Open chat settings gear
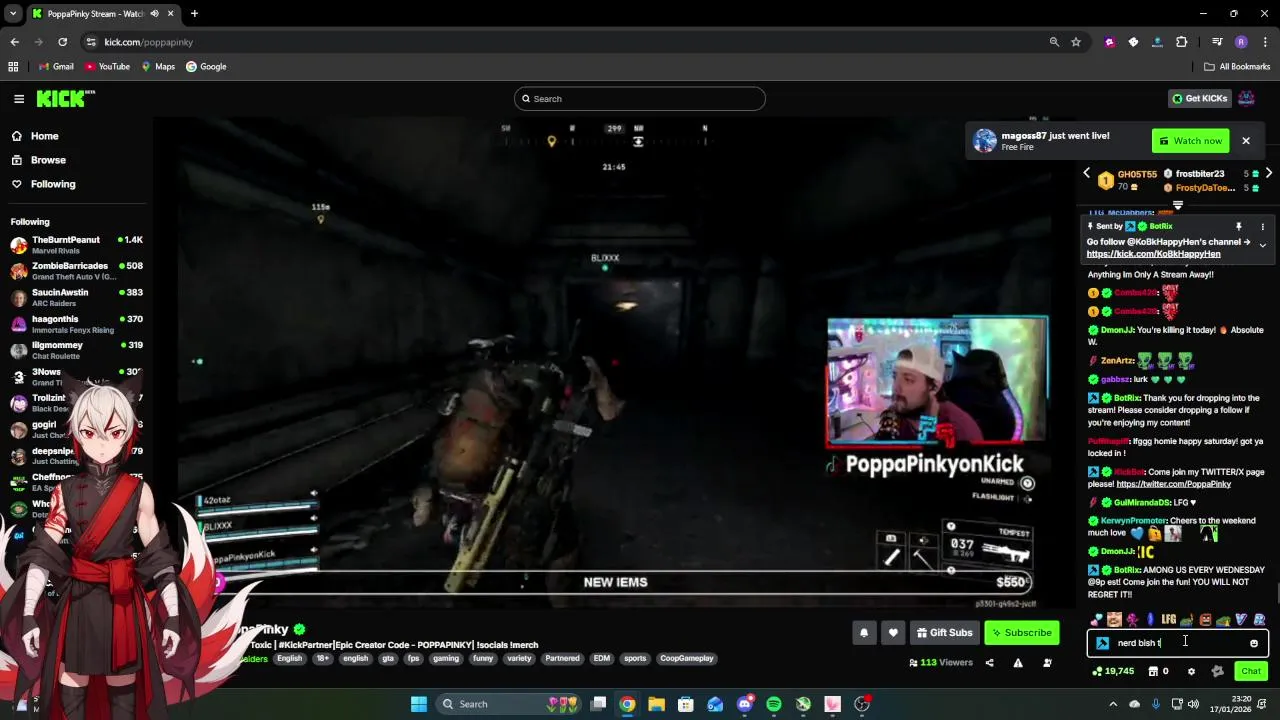The image size is (1280, 720). point(1191,672)
